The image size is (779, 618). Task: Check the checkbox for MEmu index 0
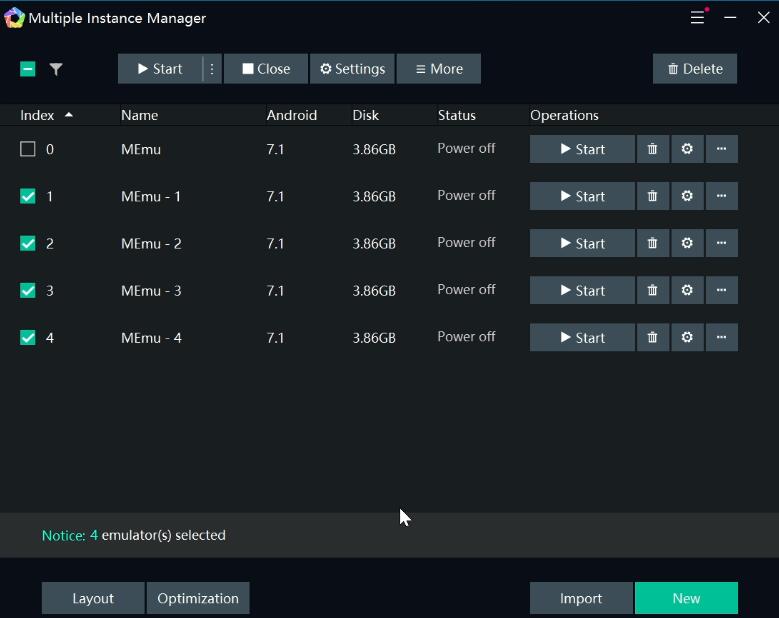[x=28, y=149]
